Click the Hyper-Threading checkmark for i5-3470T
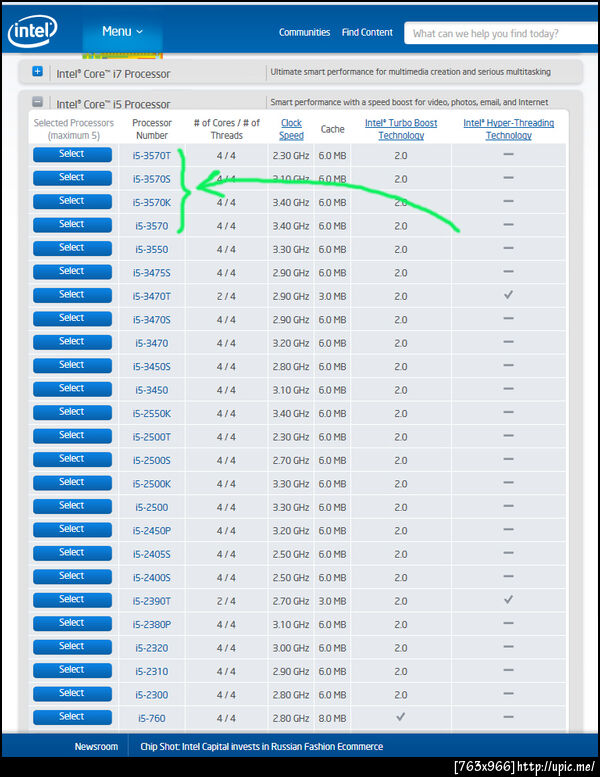 pyautogui.click(x=508, y=295)
